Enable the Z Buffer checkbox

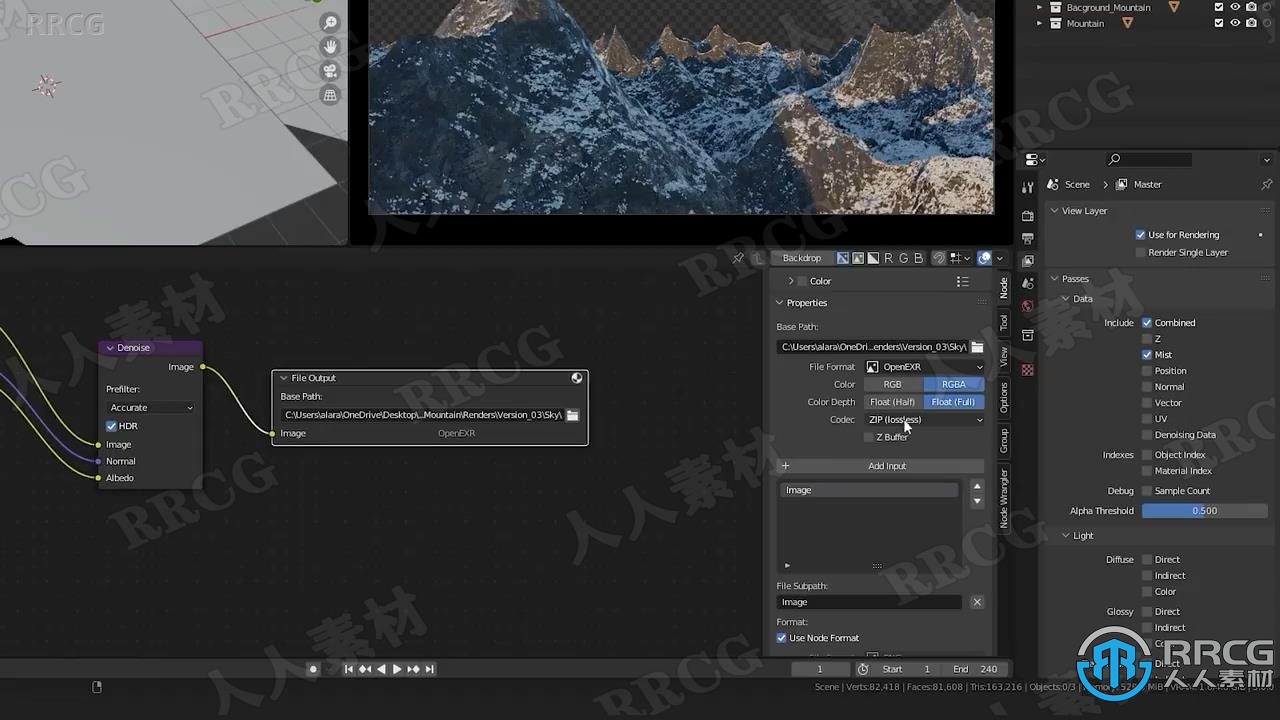(869, 437)
